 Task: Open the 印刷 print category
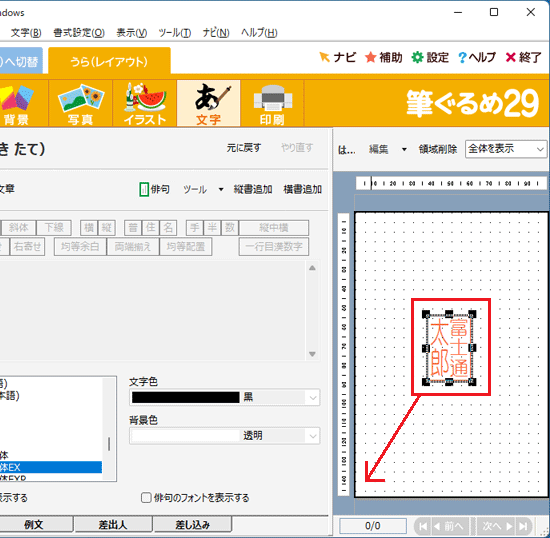[x=272, y=103]
